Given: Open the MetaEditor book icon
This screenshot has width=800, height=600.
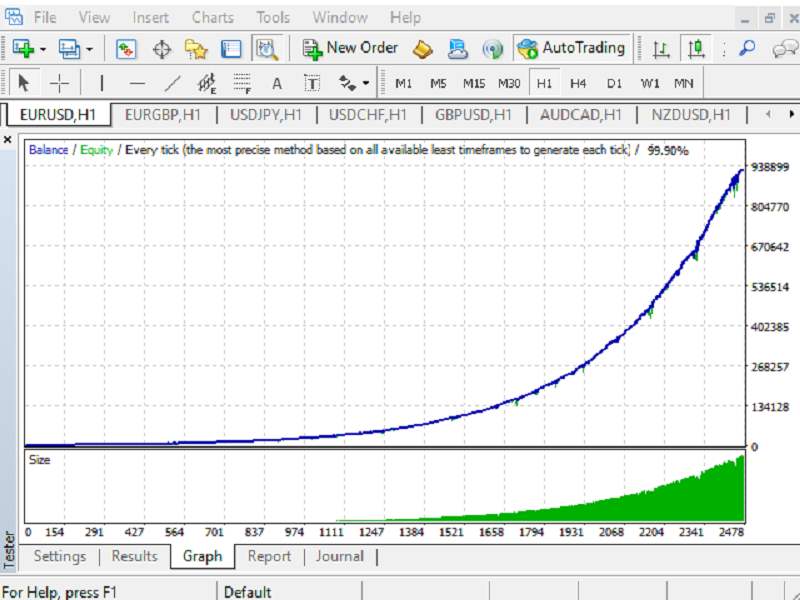Looking at the screenshot, I should [x=422, y=49].
